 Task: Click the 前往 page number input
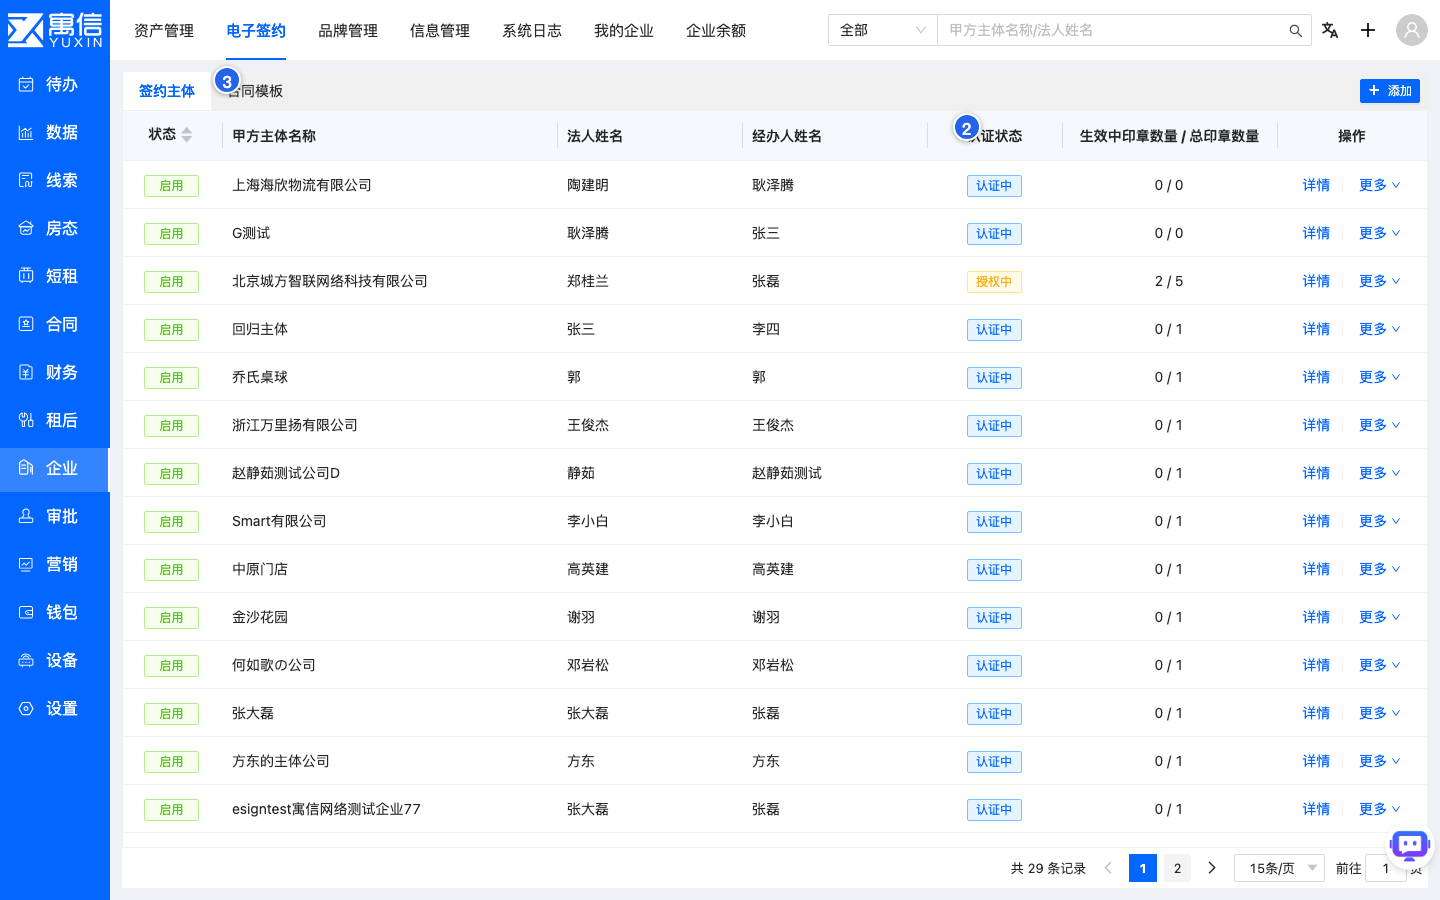tap(1386, 868)
